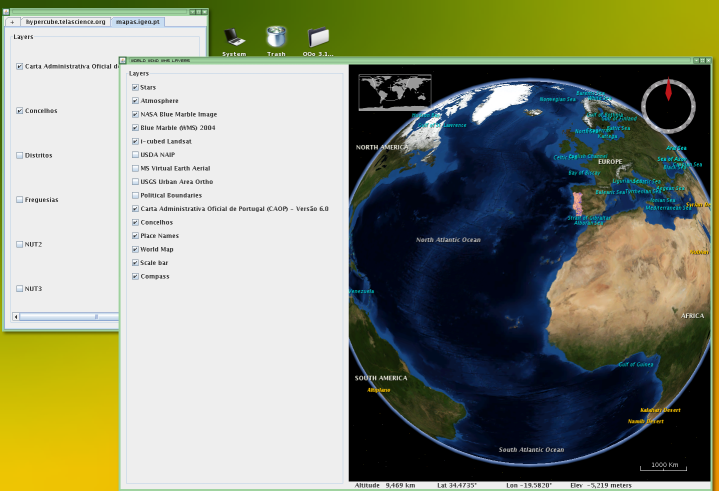
Task: Click the horizontal scrollbar in the small Layers window
Action: (x=60, y=316)
